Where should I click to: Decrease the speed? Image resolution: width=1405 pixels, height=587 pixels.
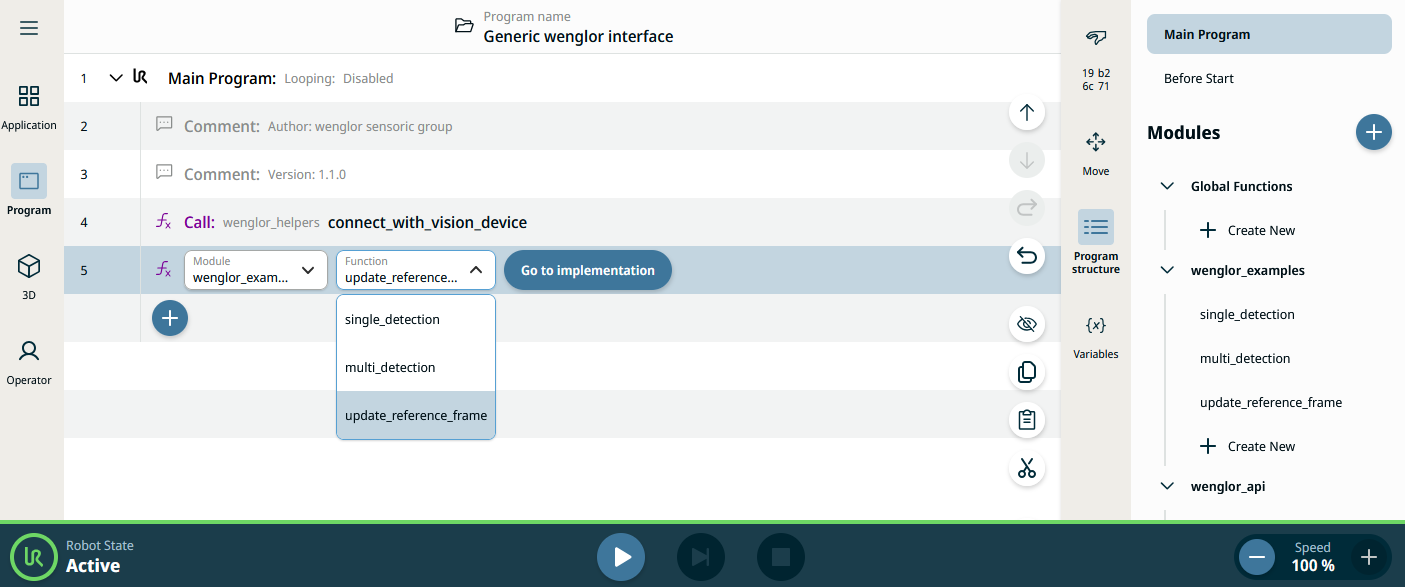click(x=1257, y=557)
